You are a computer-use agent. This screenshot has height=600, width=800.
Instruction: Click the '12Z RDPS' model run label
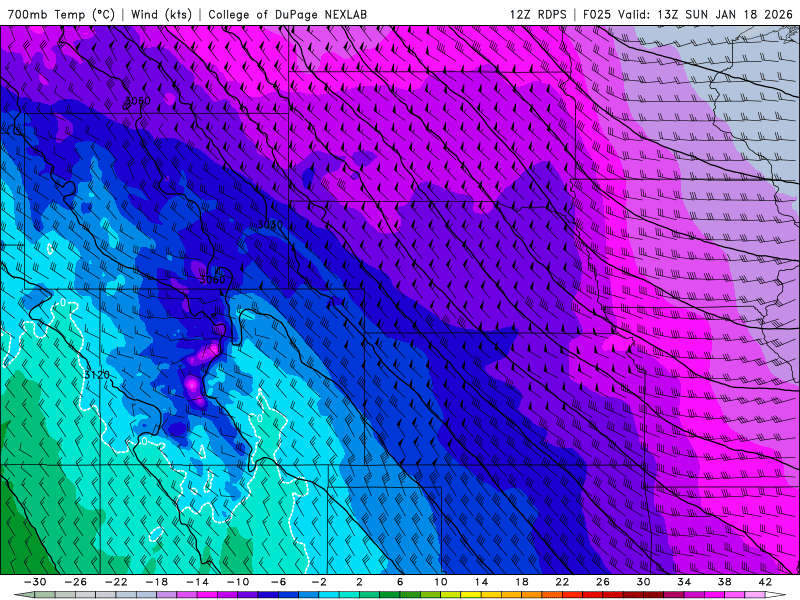(538, 14)
